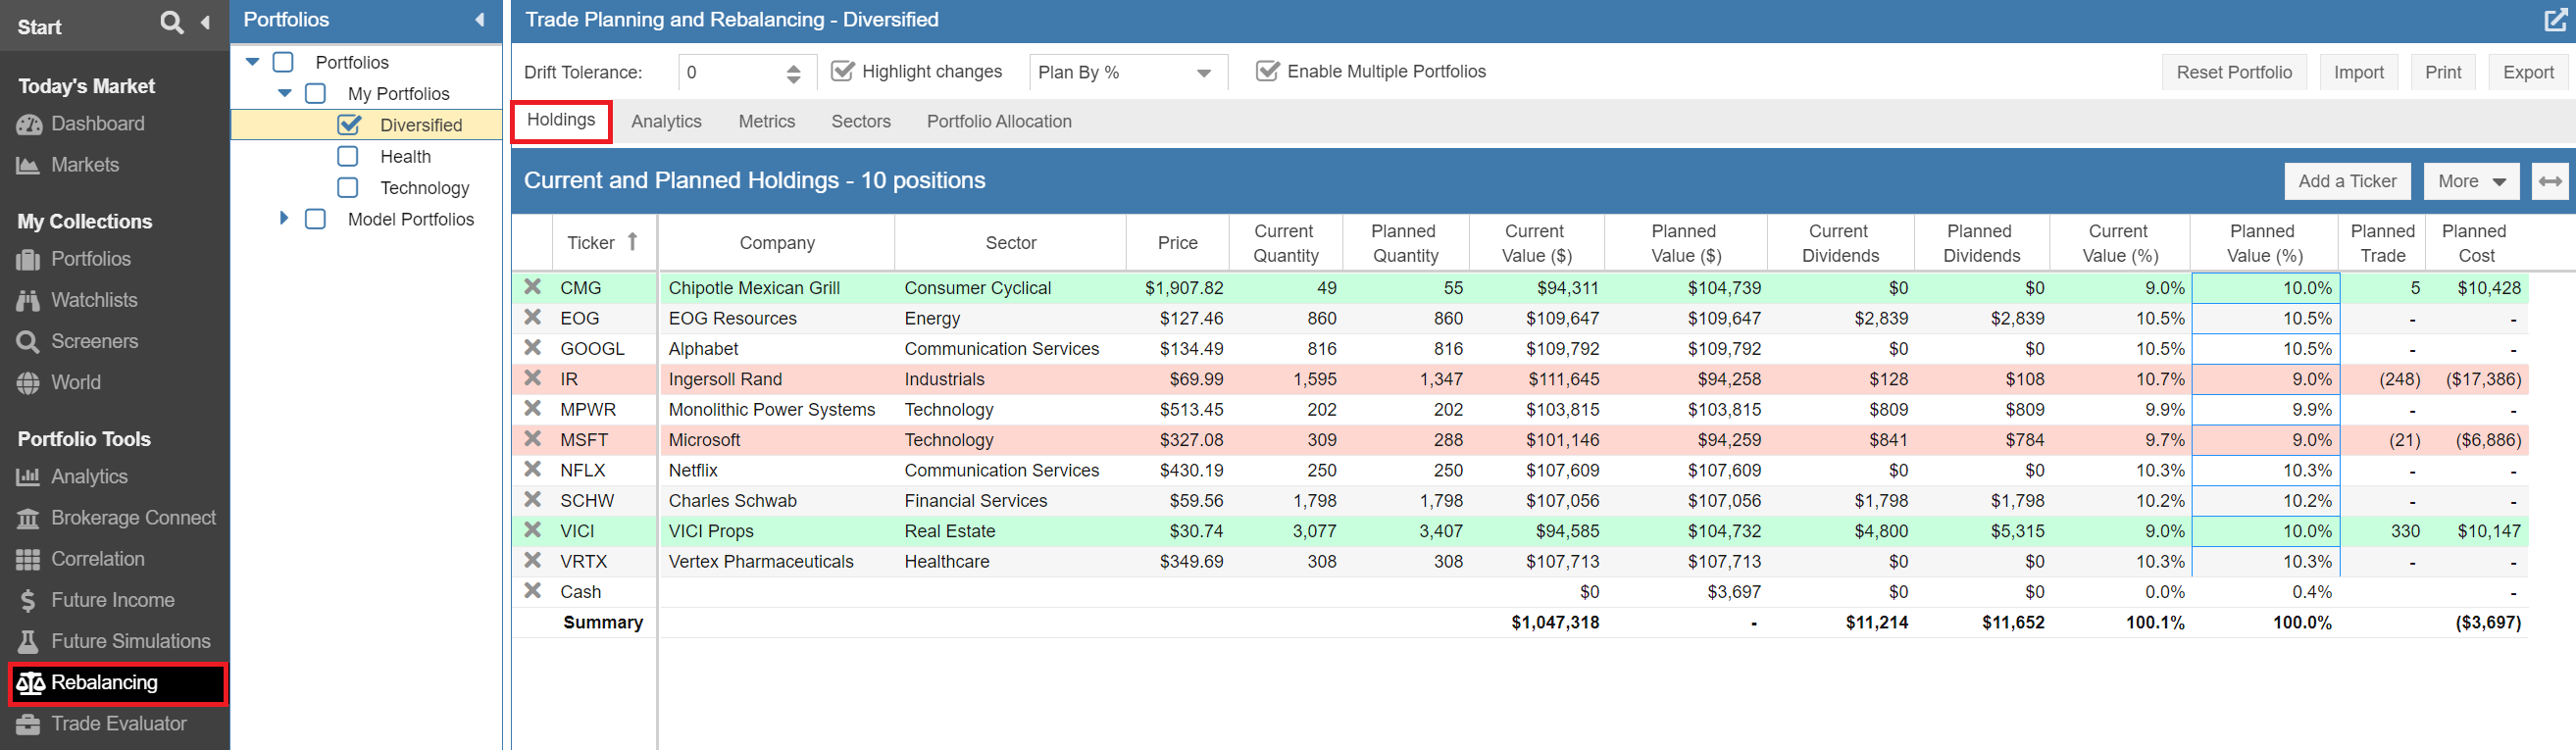Click the search magnifier icon beside Start
2576x750 pixels.
click(172, 22)
